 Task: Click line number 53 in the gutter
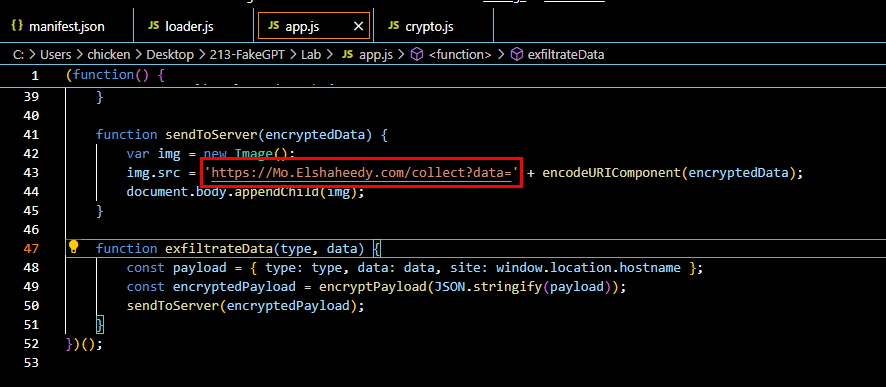click(32, 363)
